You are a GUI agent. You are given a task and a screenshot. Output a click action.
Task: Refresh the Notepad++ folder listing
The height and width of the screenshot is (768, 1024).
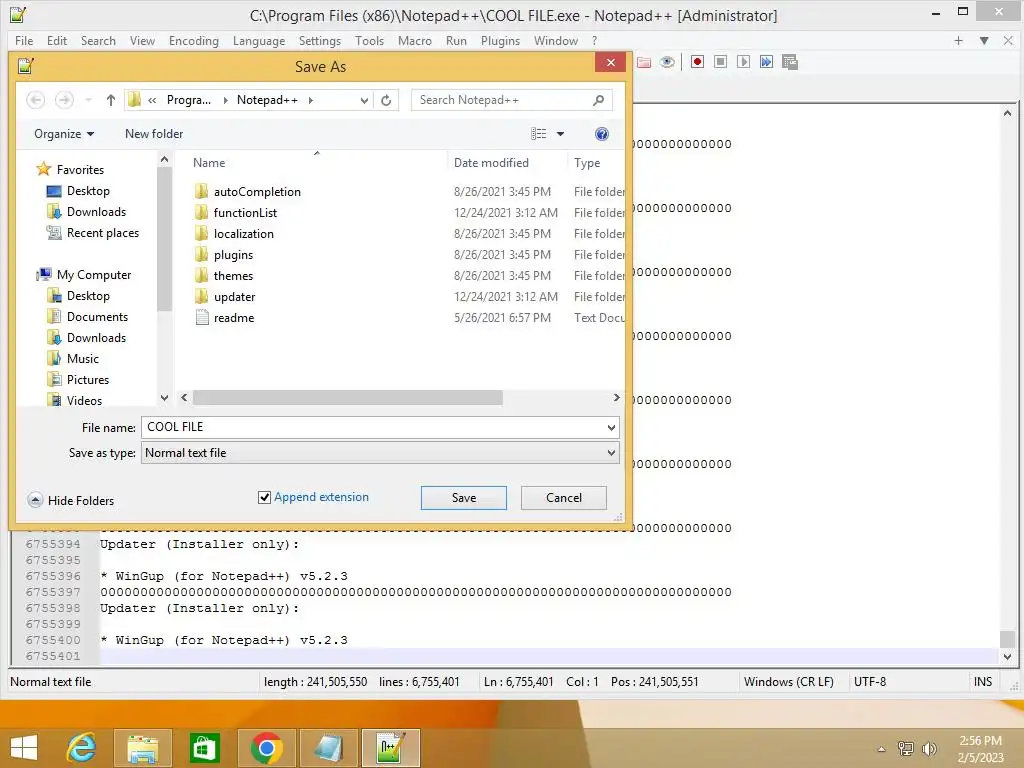pos(386,100)
